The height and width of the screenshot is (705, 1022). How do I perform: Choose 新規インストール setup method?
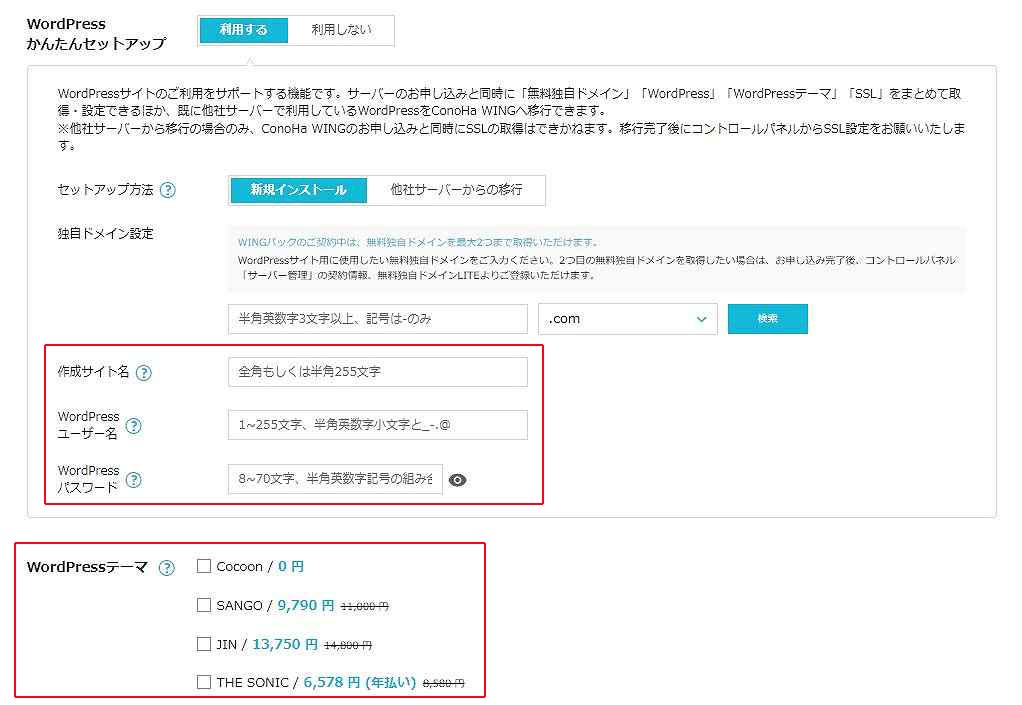point(299,190)
